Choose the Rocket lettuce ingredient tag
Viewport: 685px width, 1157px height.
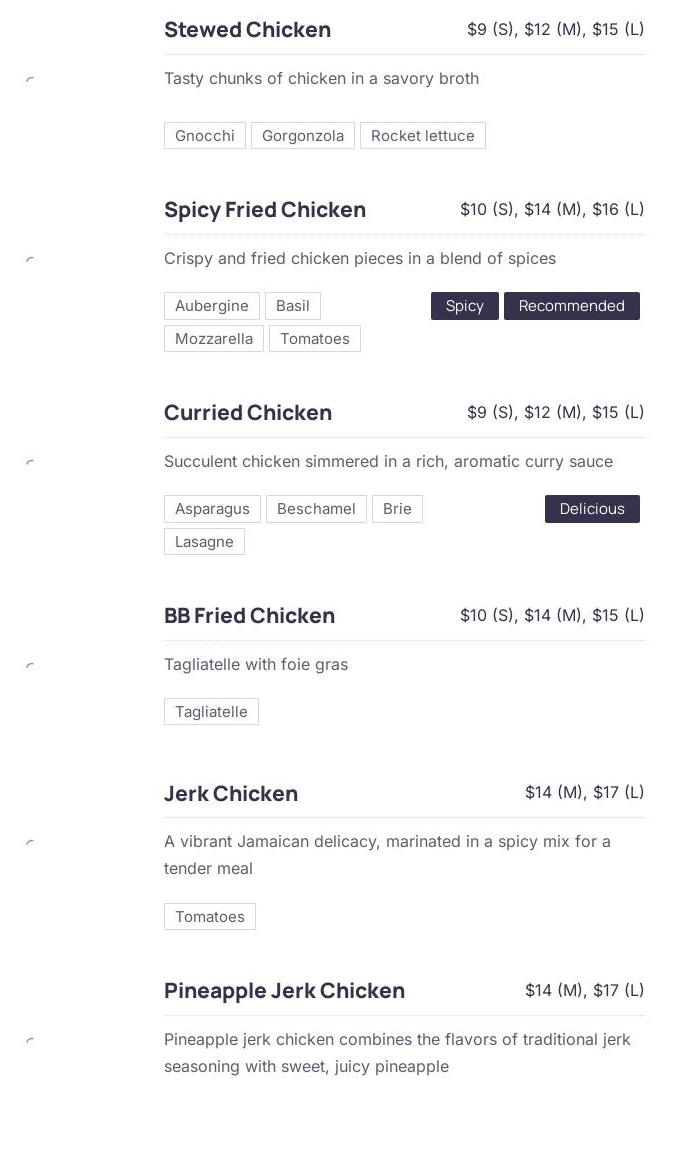point(422,136)
